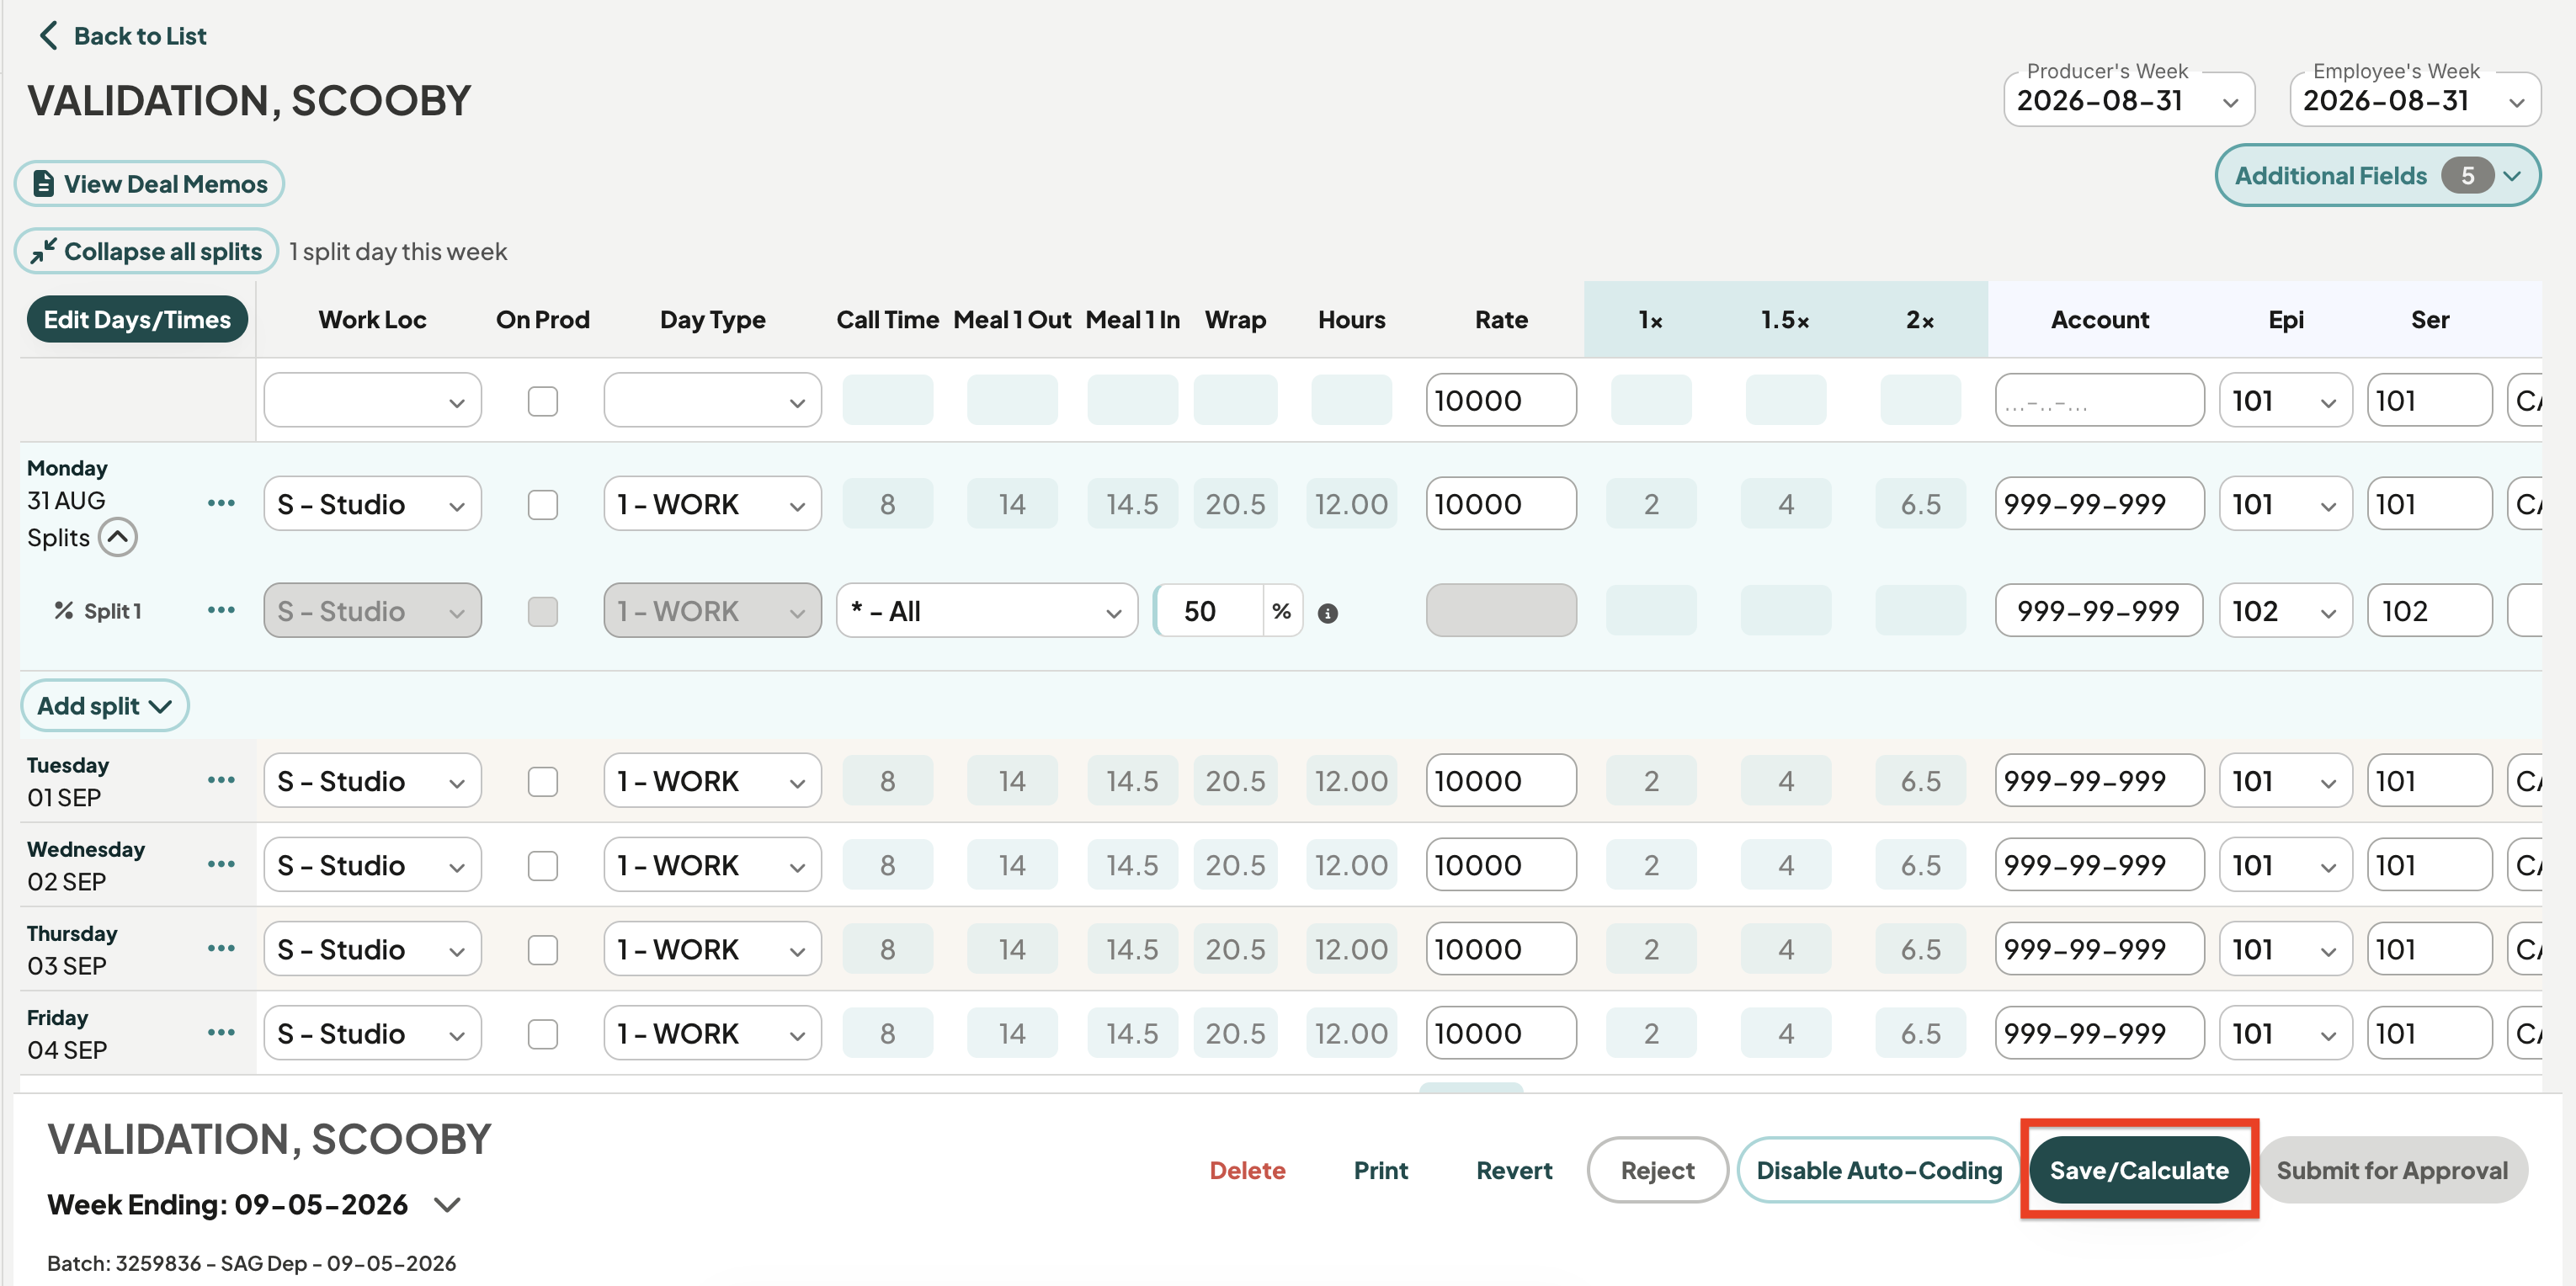Viewport: 2576px width, 1286px height.
Task: Toggle On Prod checkbox for Monday
Action: tap(542, 504)
